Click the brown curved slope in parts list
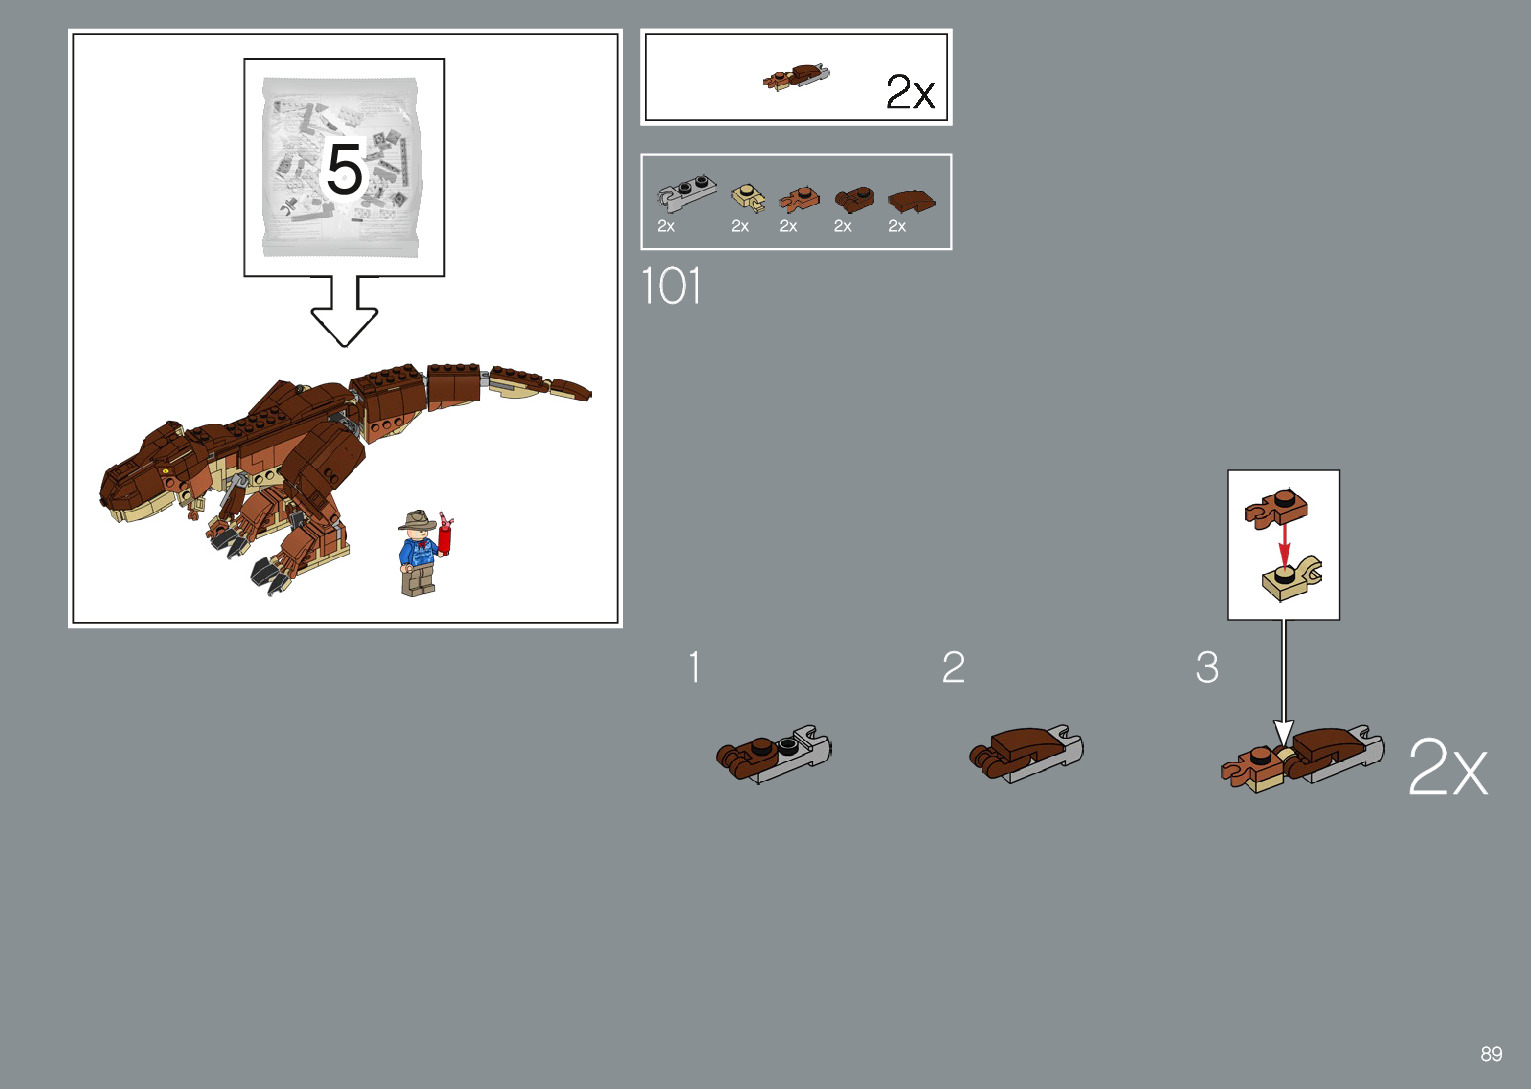The height and width of the screenshot is (1089, 1531). click(x=910, y=201)
